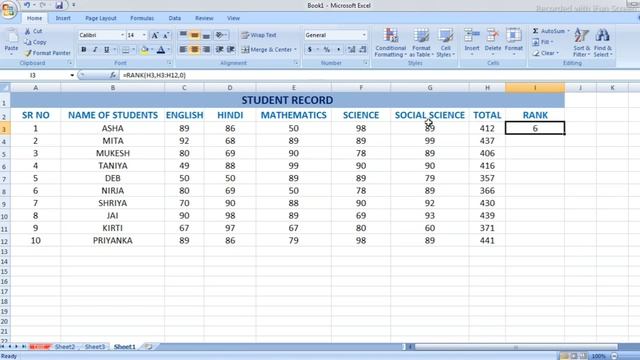The height and width of the screenshot is (360, 640).
Task: Open the Merge & Center dropdown arrow
Action: click(295, 50)
